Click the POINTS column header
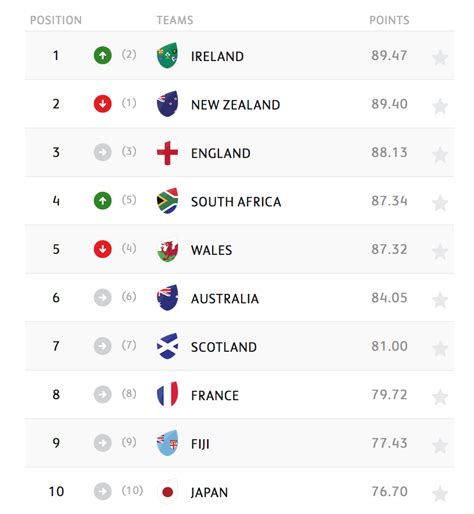The width and height of the screenshot is (474, 514). (389, 20)
